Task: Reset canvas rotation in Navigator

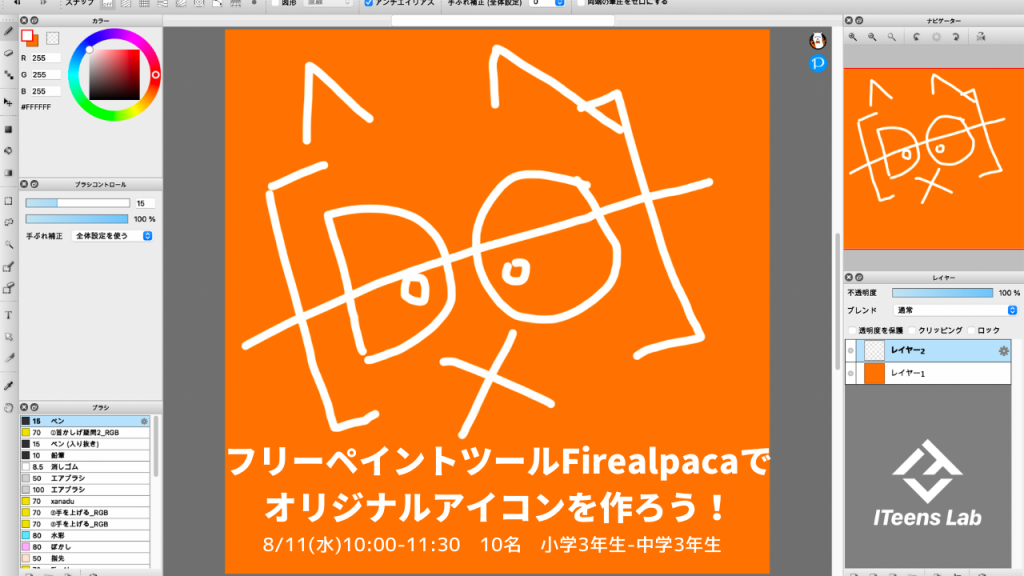Action: point(936,37)
